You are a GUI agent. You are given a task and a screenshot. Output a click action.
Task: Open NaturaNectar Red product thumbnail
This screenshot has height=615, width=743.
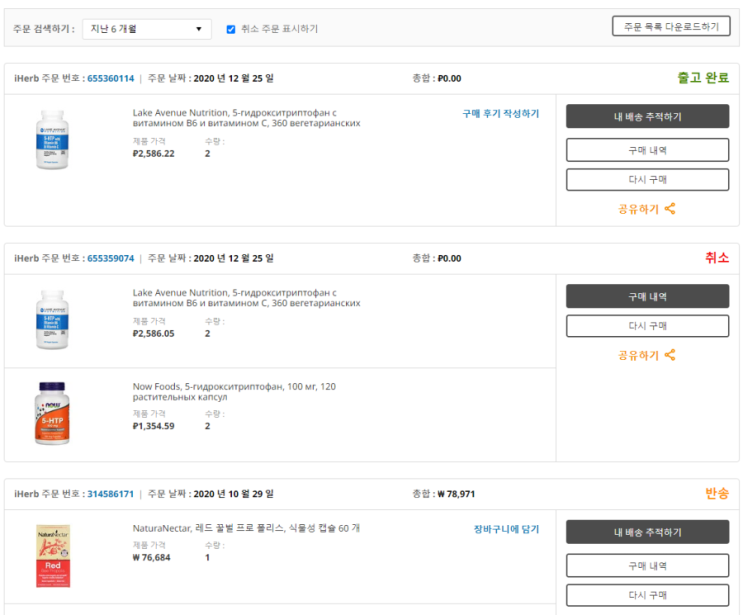tap(51, 555)
